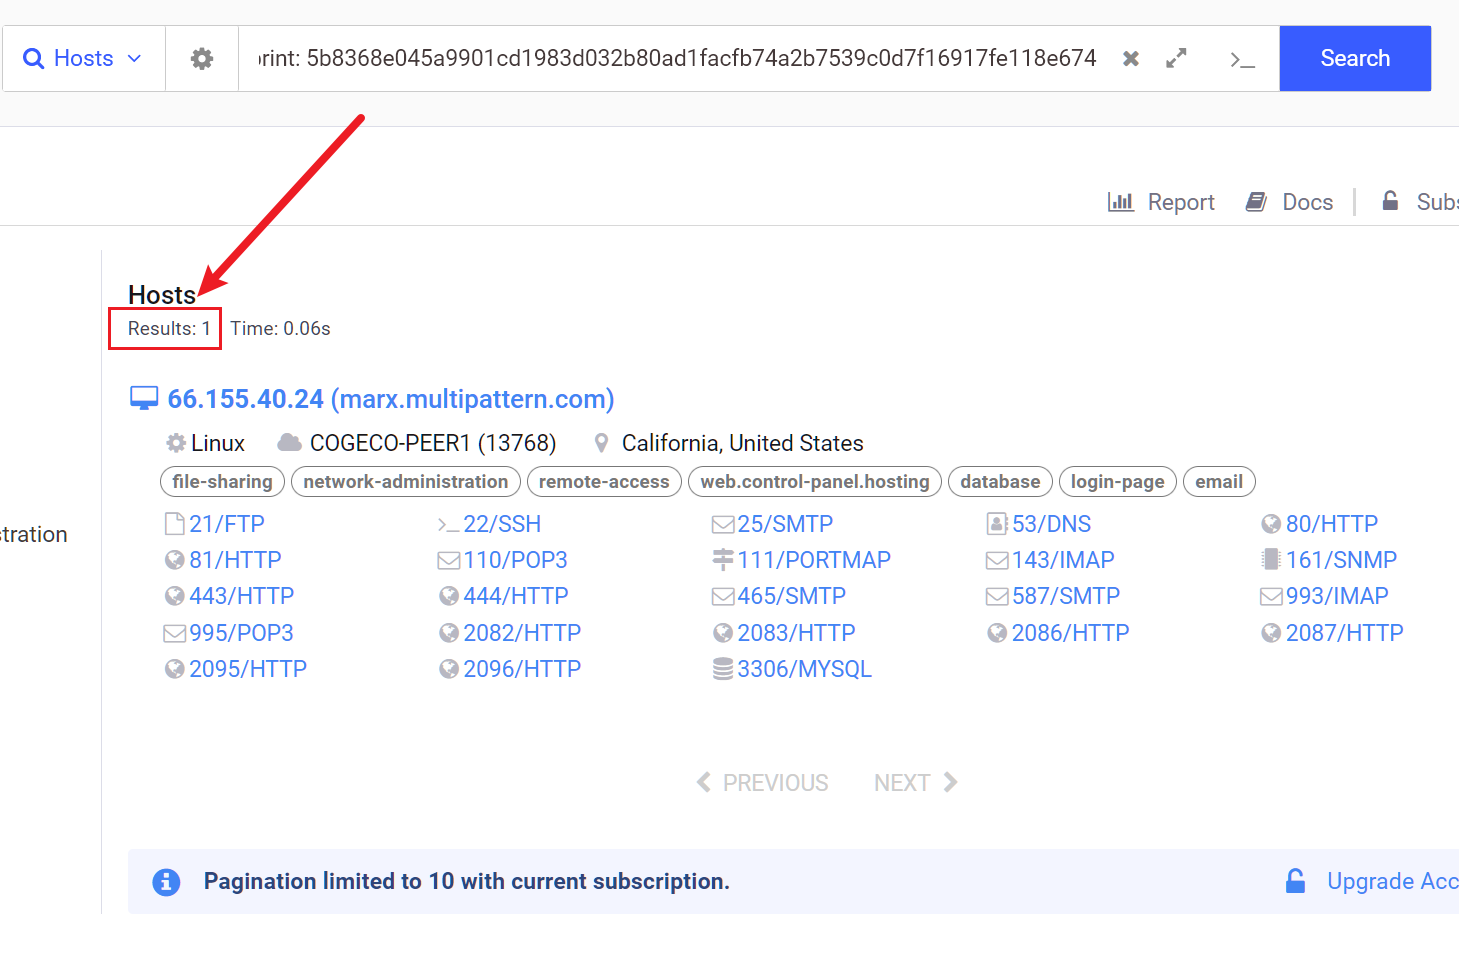
Task: Select the network-administration tag
Action: click(406, 482)
